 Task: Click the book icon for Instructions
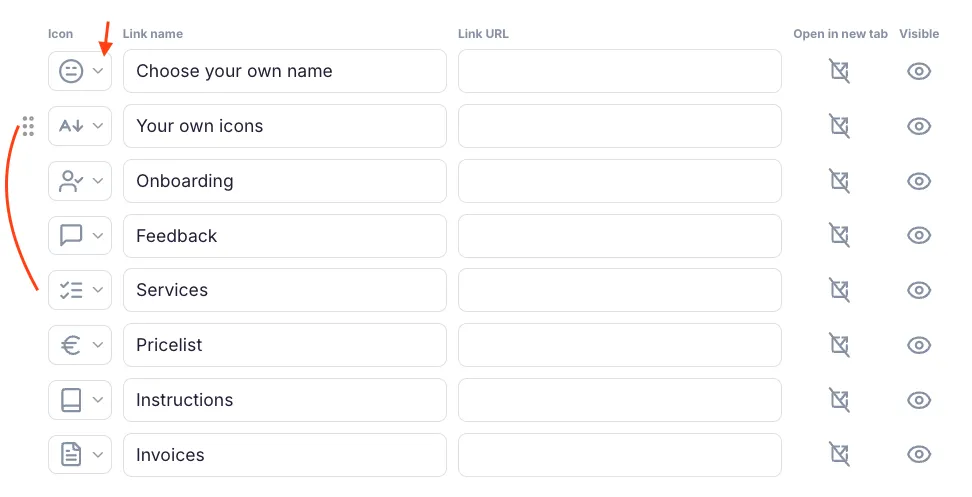(71, 400)
